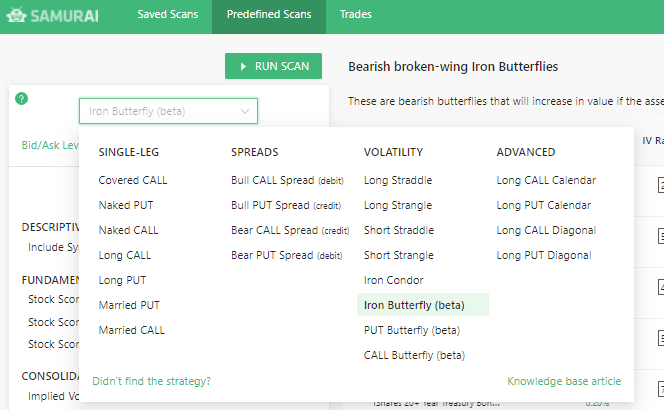This screenshot has width=664, height=410.
Task: Click the CONSOLIDATED section label
Action: click(x=50, y=376)
